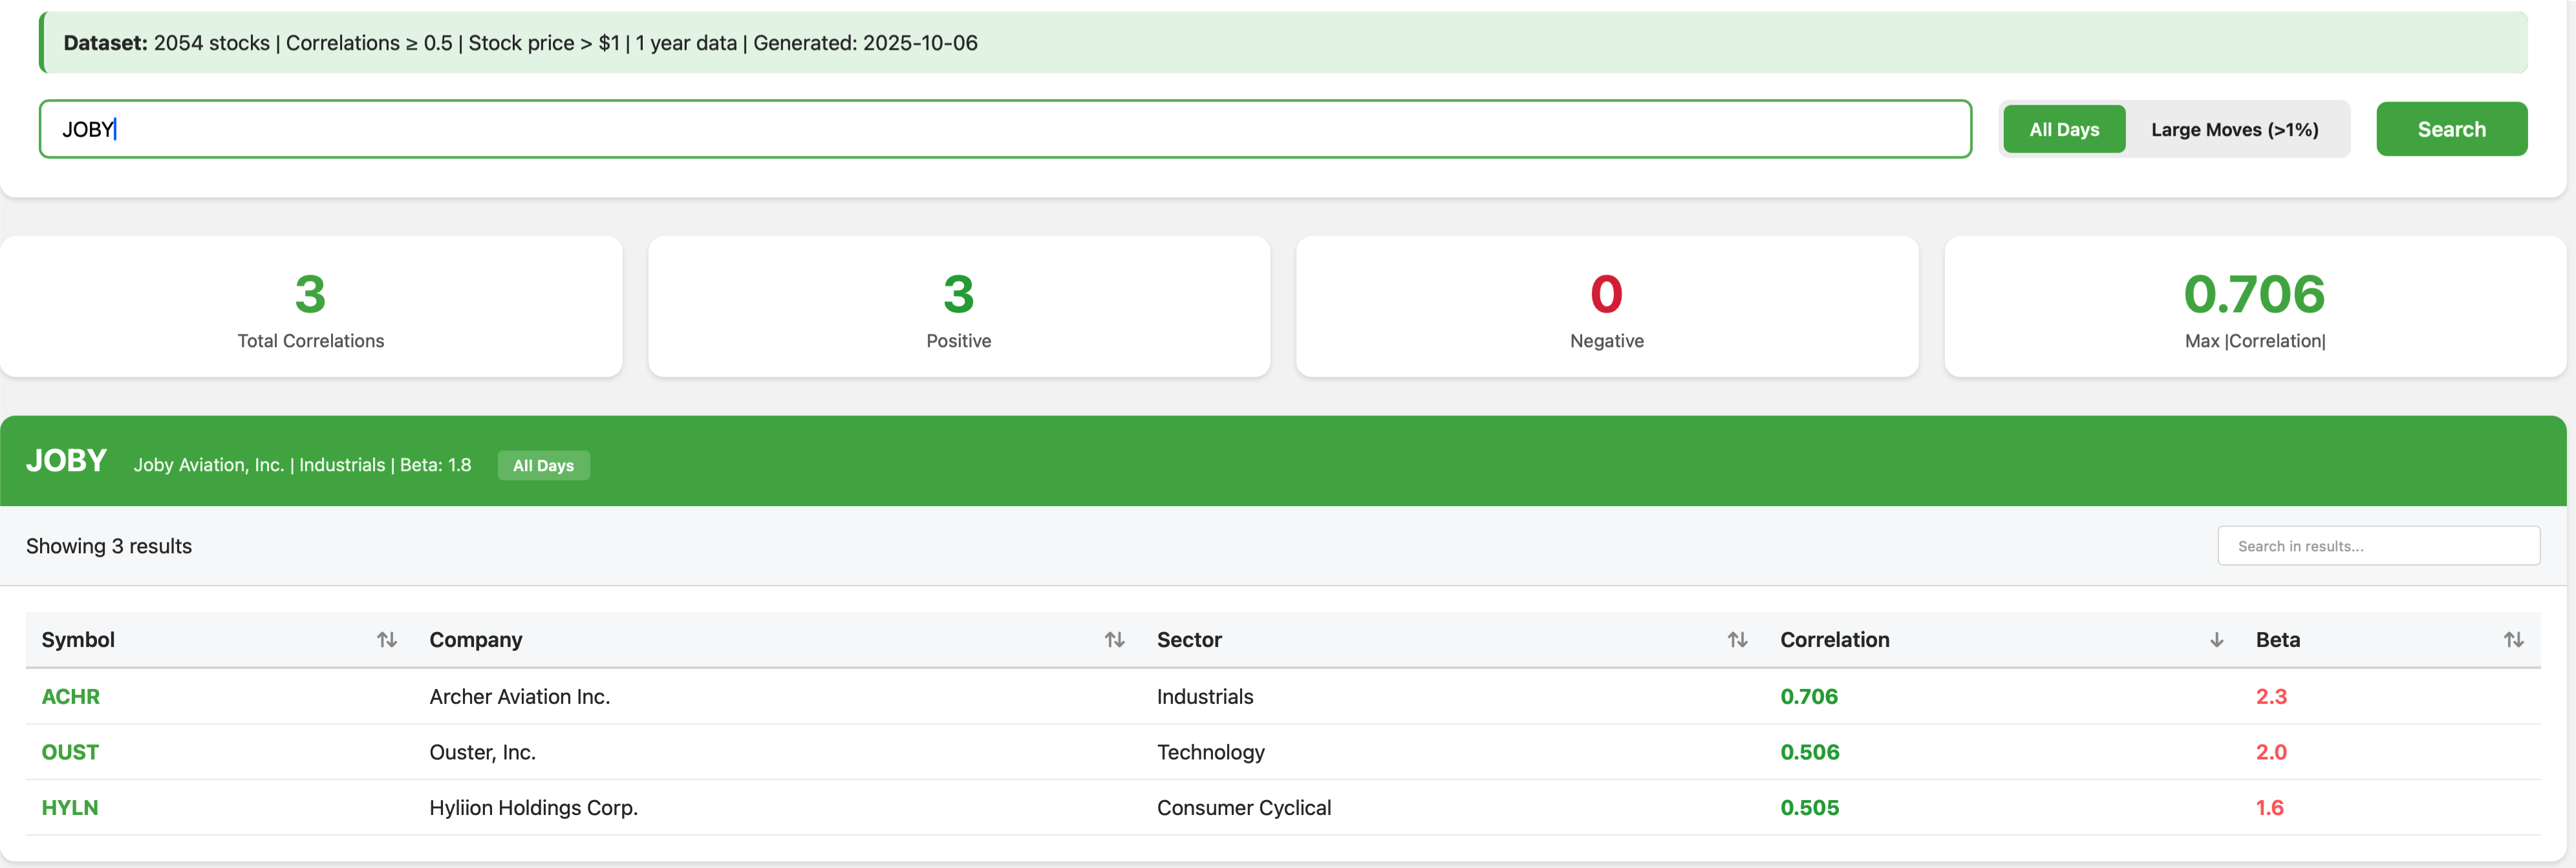Image resolution: width=2576 pixels, height=868 pixels.
Task: Focus the JOBY ticker search field
Action: [1004, 129]
